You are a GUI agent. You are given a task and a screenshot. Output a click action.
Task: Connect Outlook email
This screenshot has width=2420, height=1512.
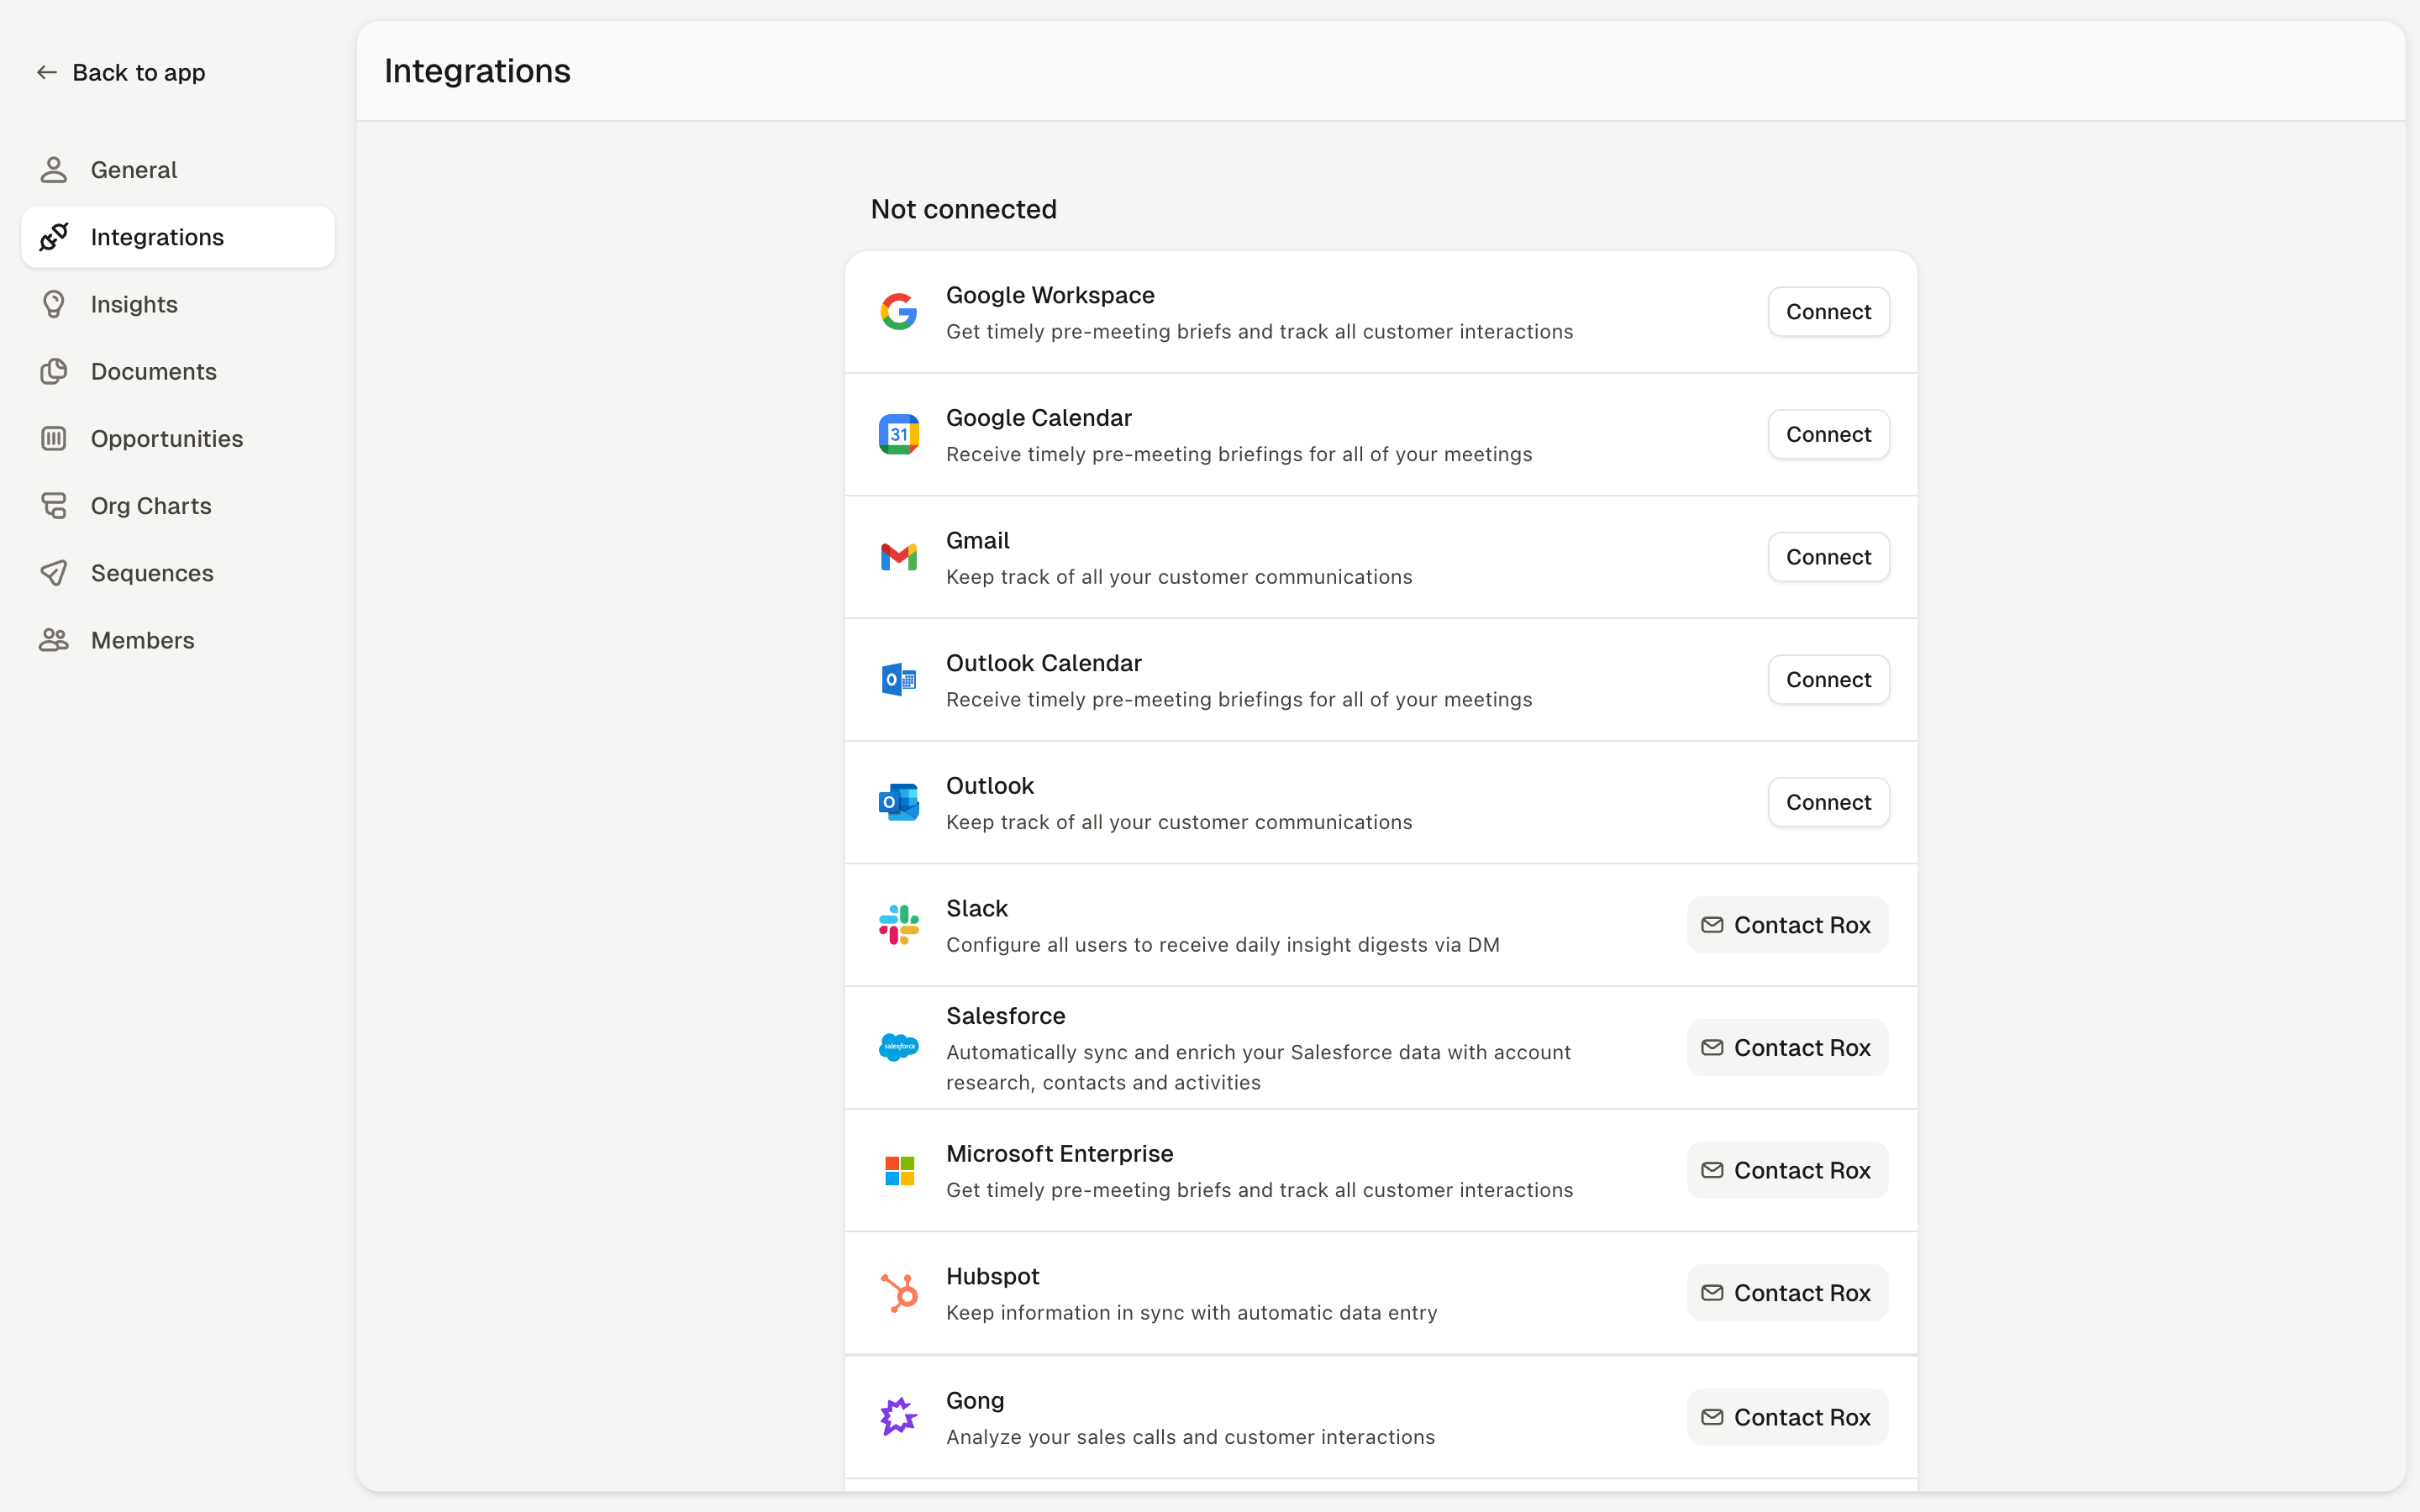pyautogui.click(x=1828, y=802)
